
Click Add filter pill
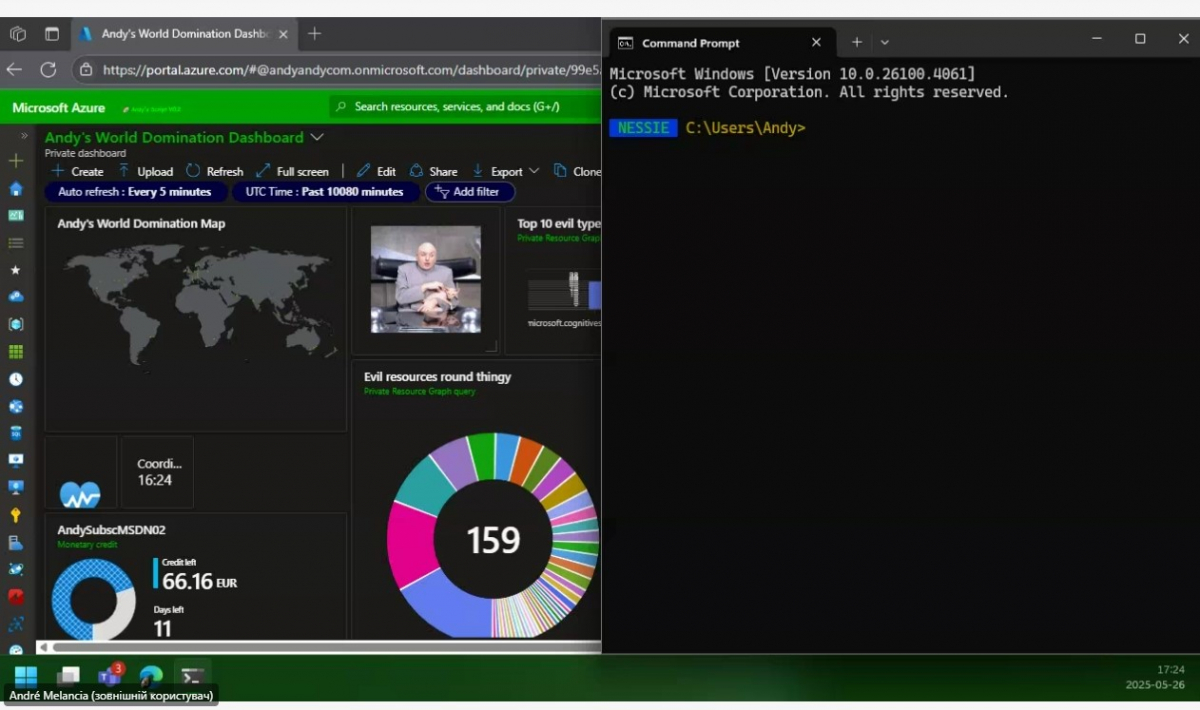coord(470,192)
